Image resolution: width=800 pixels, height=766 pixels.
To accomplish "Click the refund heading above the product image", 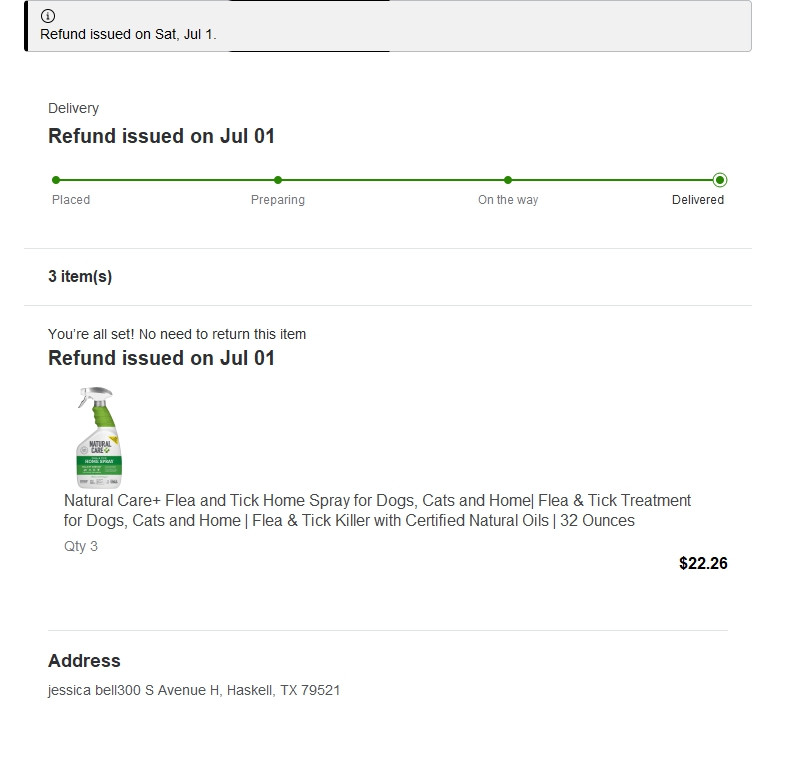I will click(161, 358).
